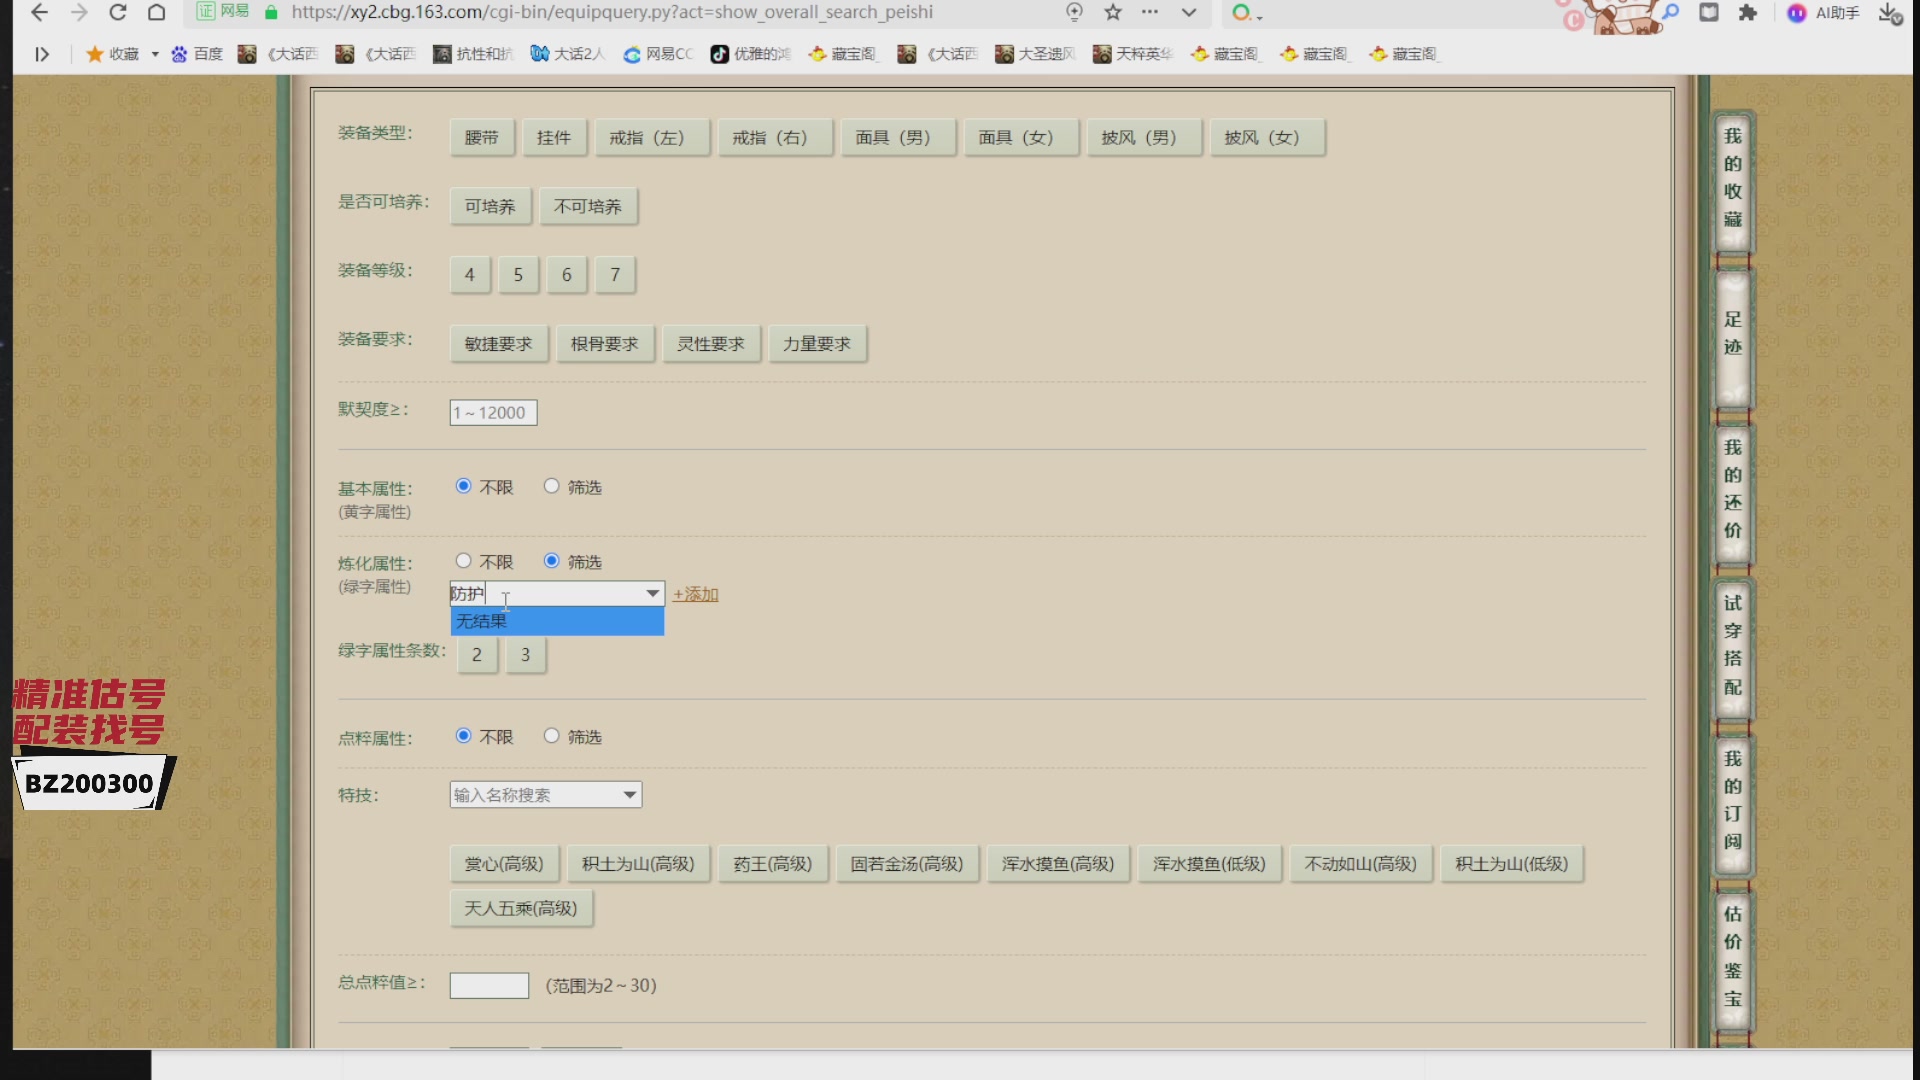Open the 优雅的滩 TikTok bookmark
Image resolution: width=1920 pixels, height=1080 pixels.
click(x=750, y=54)
